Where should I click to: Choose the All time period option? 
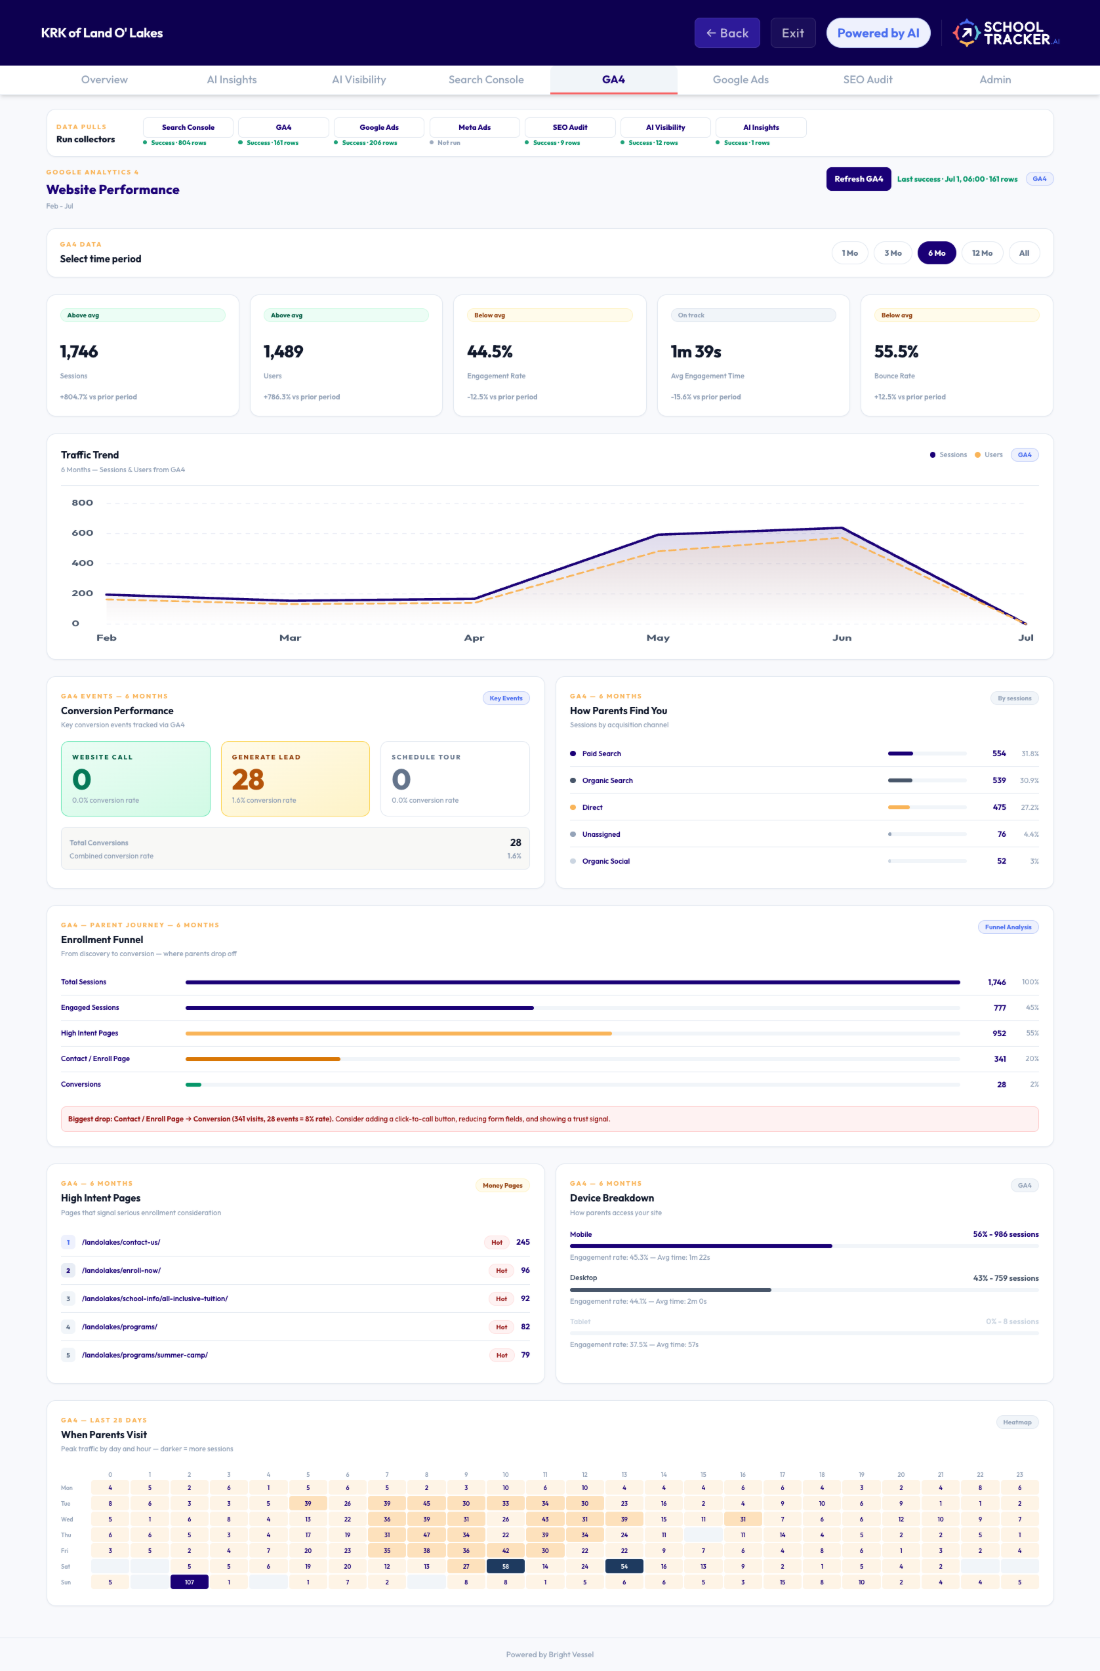(1024, 253)
